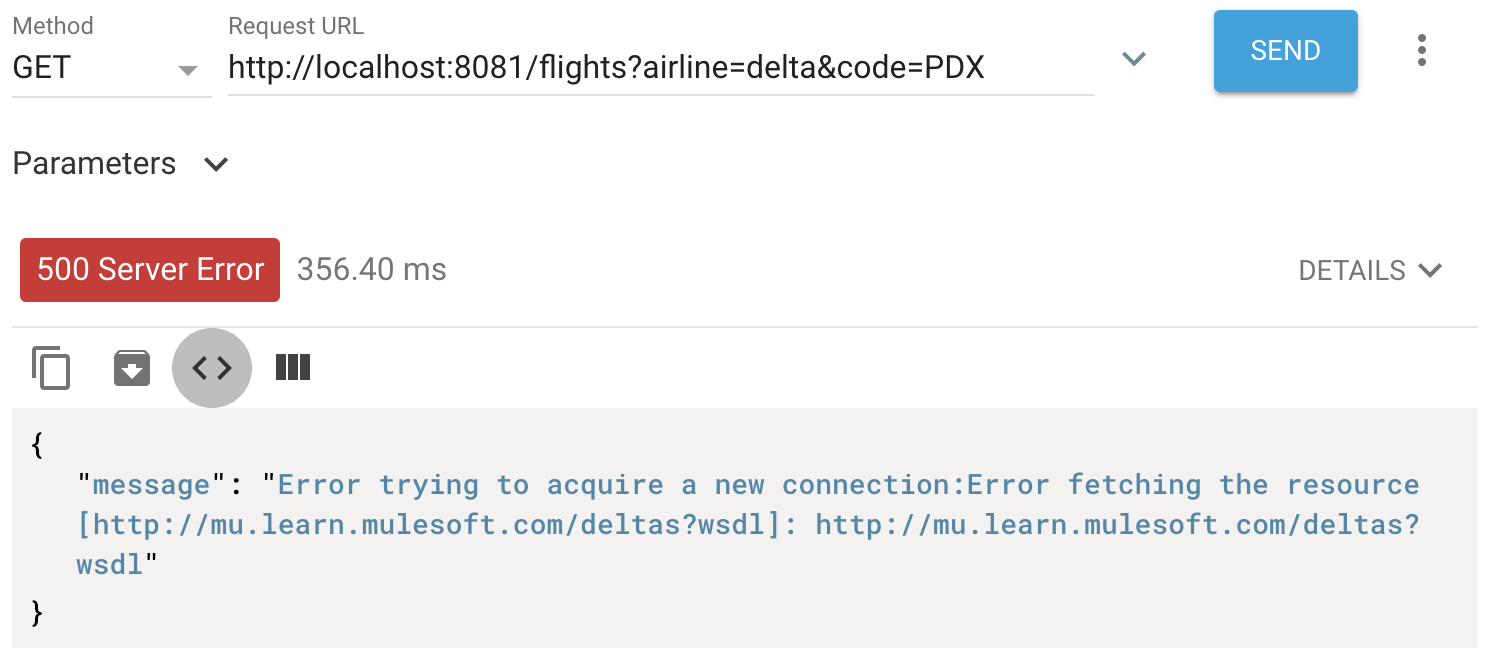The height and width of the screenshot is (666, 1498).
Task: Click the Request URL label
Action: tap(296, 26)
